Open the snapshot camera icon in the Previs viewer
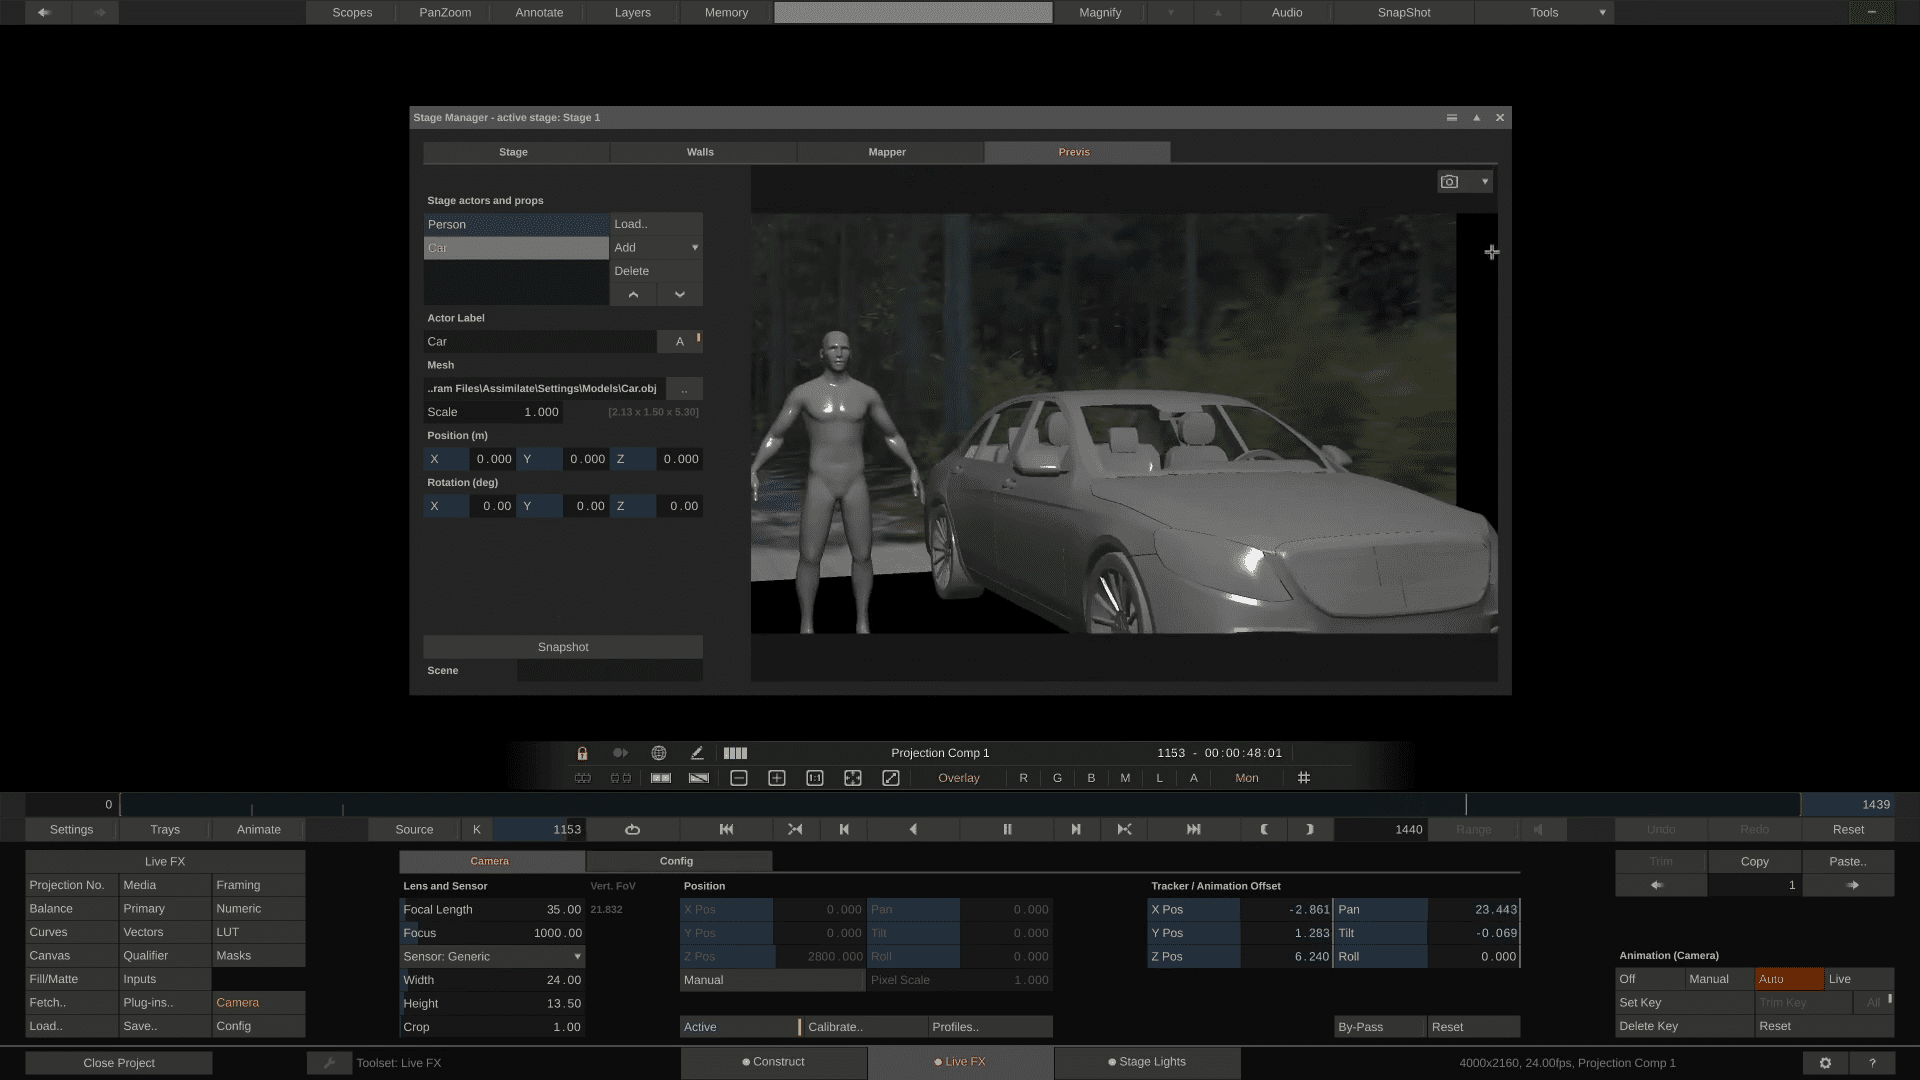The image size is (1920, 1080). 1450,181
